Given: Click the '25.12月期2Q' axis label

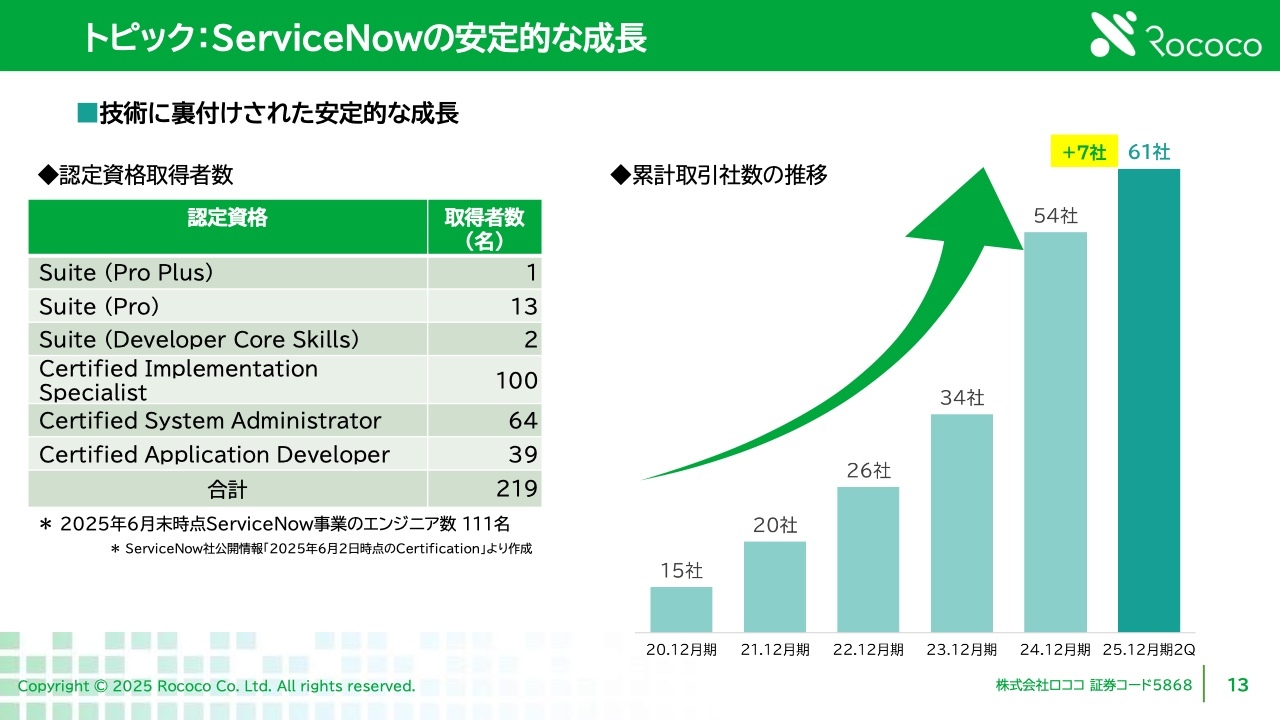Looking at the screenshot, I should (x=1149, y=649).
